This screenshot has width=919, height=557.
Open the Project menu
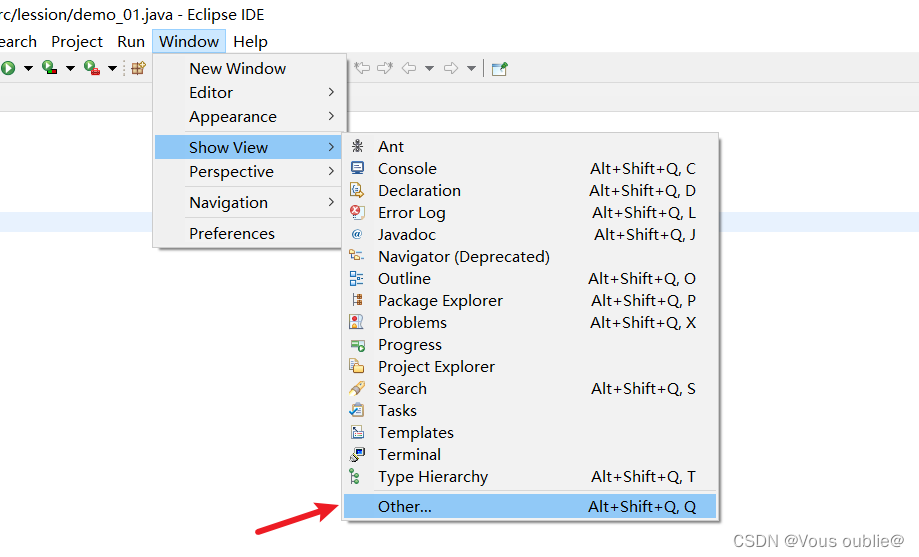click(x=77, y=42)
